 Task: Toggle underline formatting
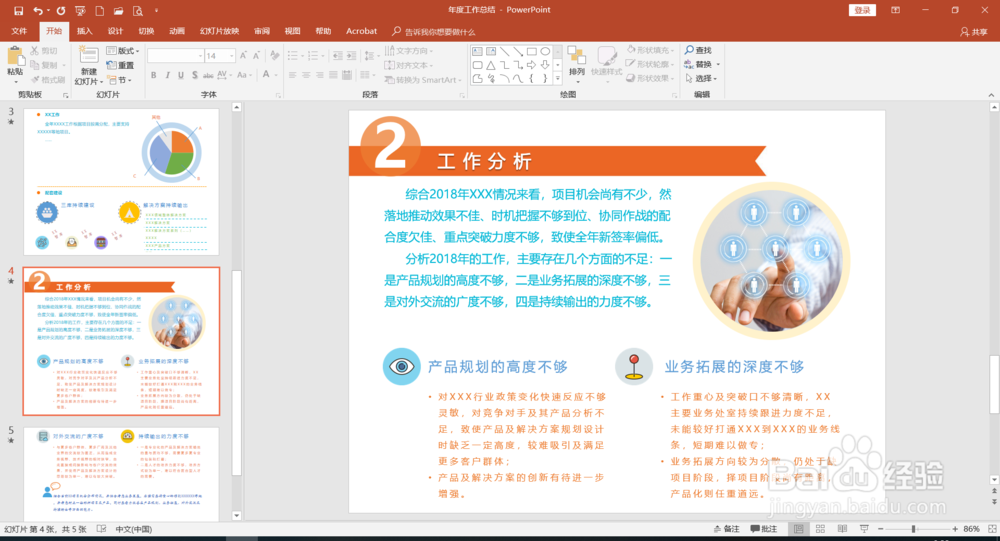pos(181,75)
